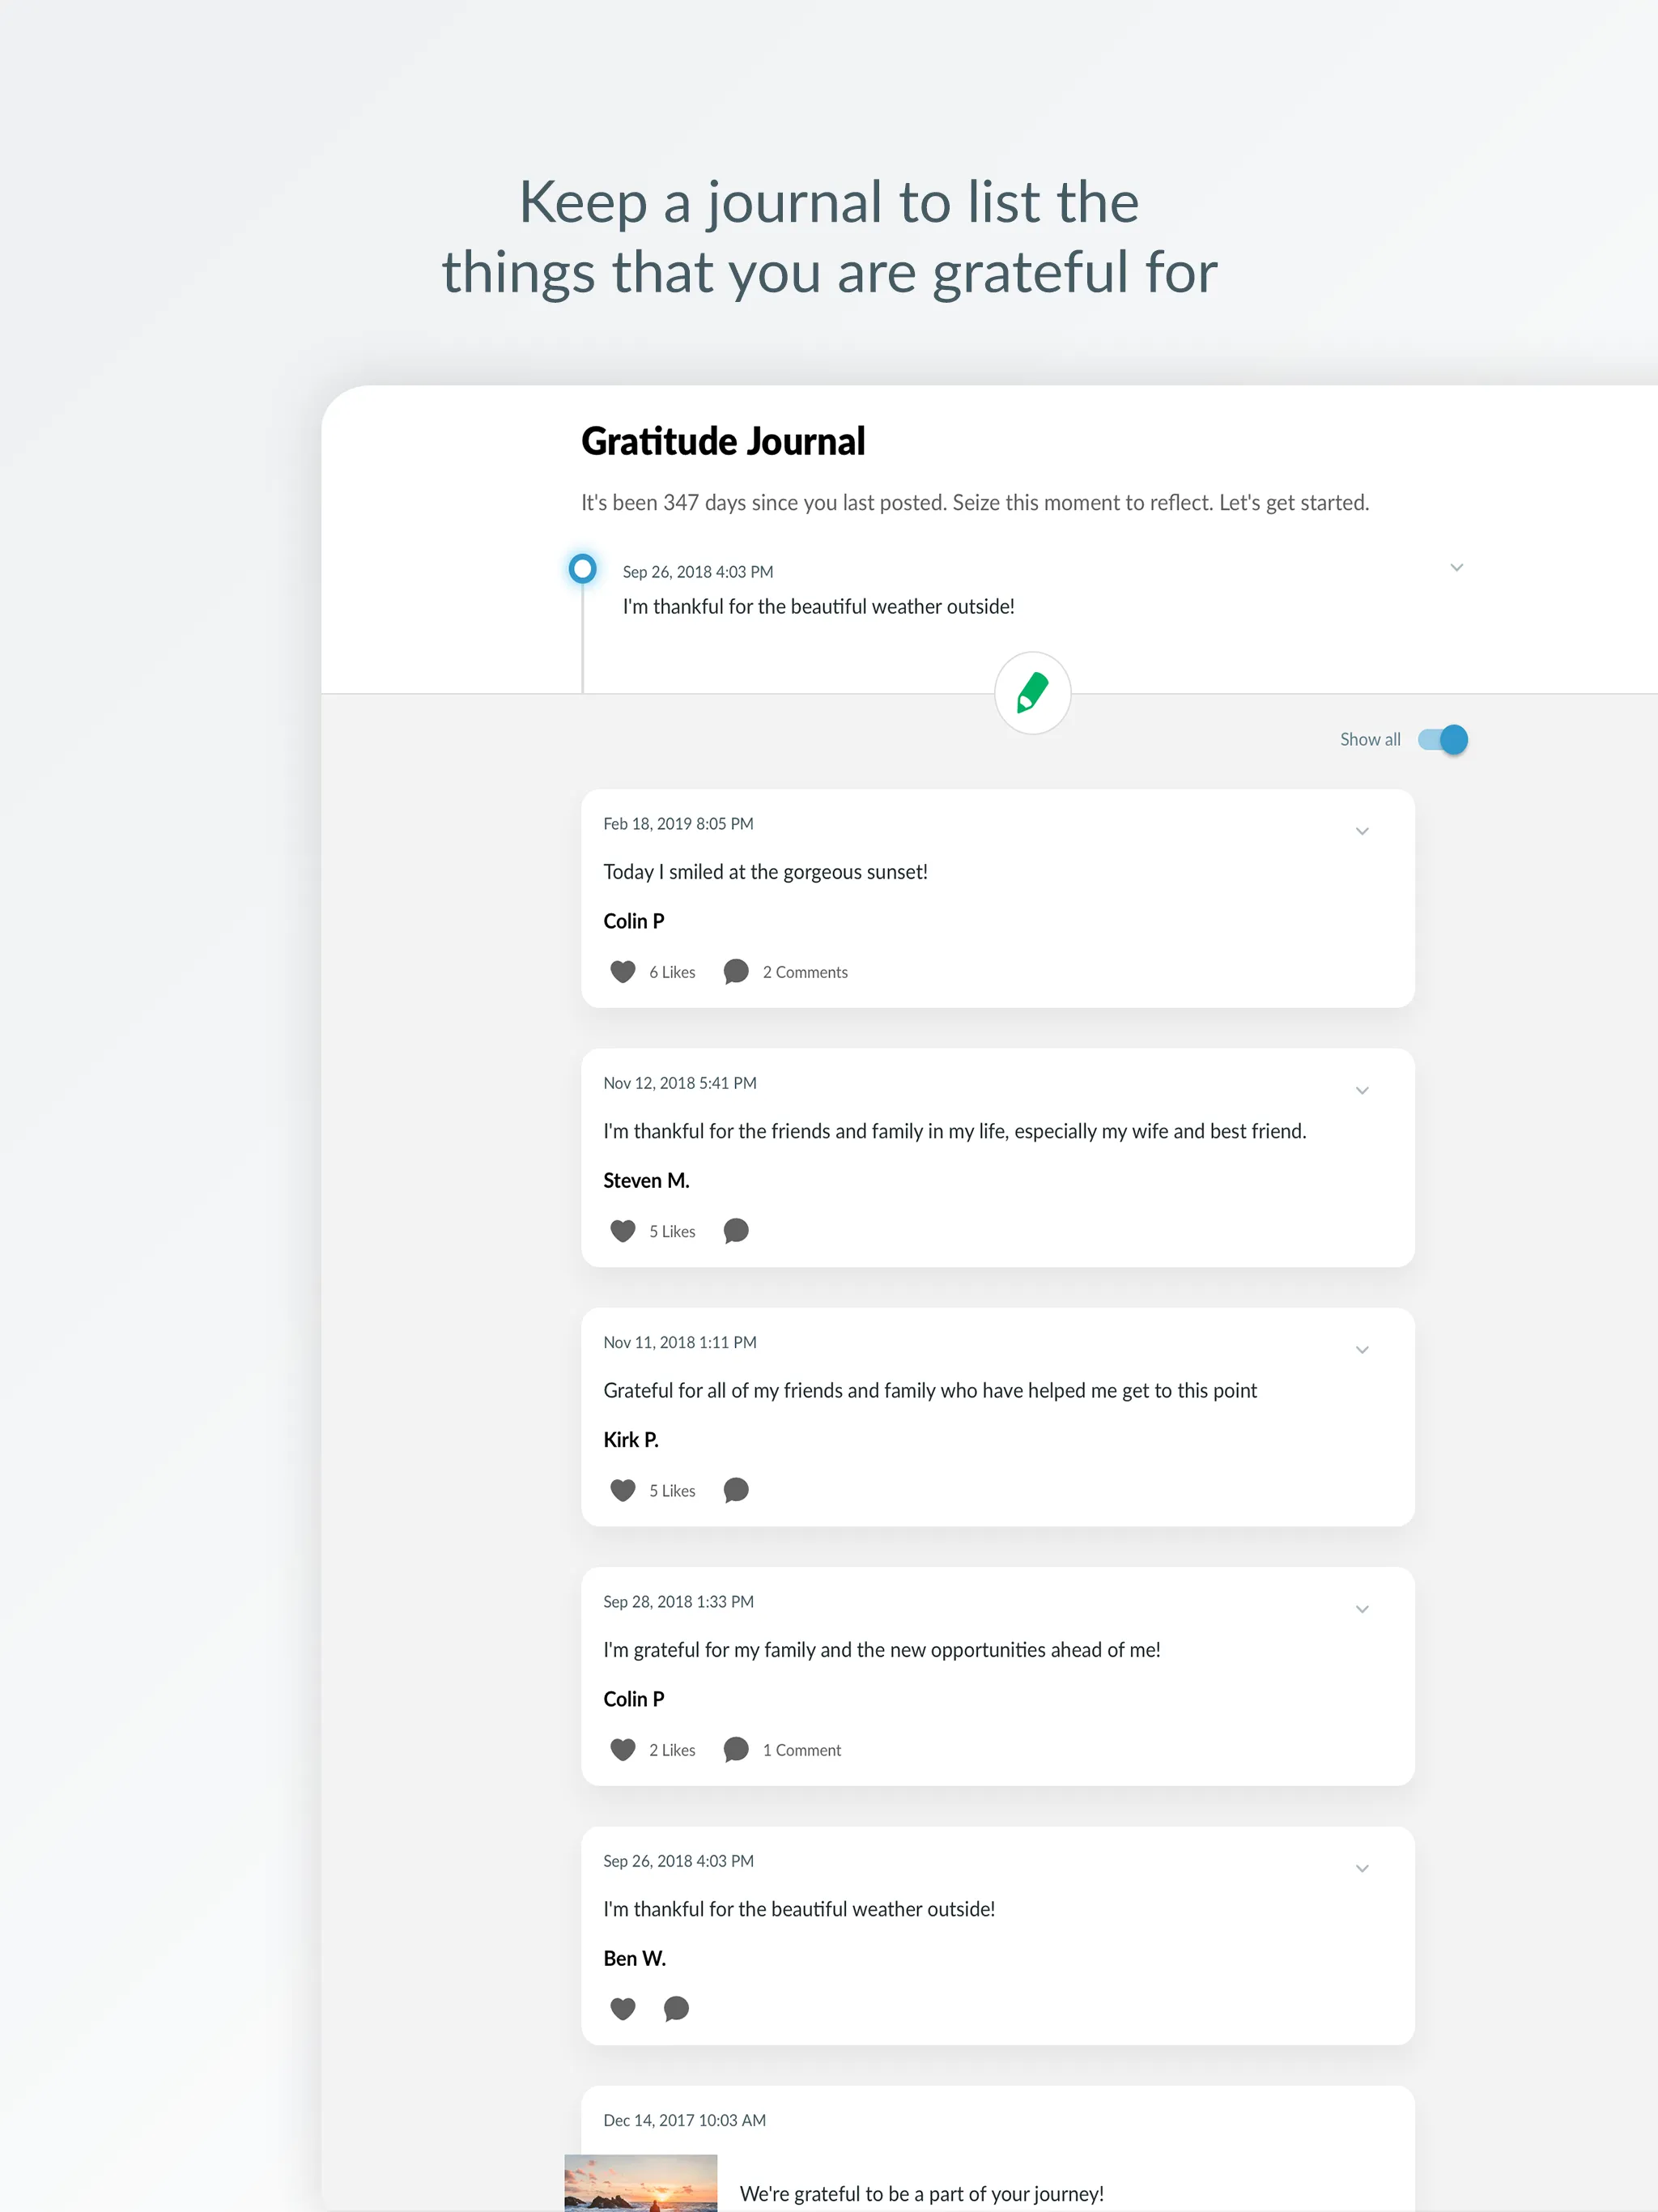Image resolution: width=1658 pixels, height=2212 pixels.
Task: Click the comment bubble on Colin P entry
Action: pyautogui.click(x=737, y=970)
